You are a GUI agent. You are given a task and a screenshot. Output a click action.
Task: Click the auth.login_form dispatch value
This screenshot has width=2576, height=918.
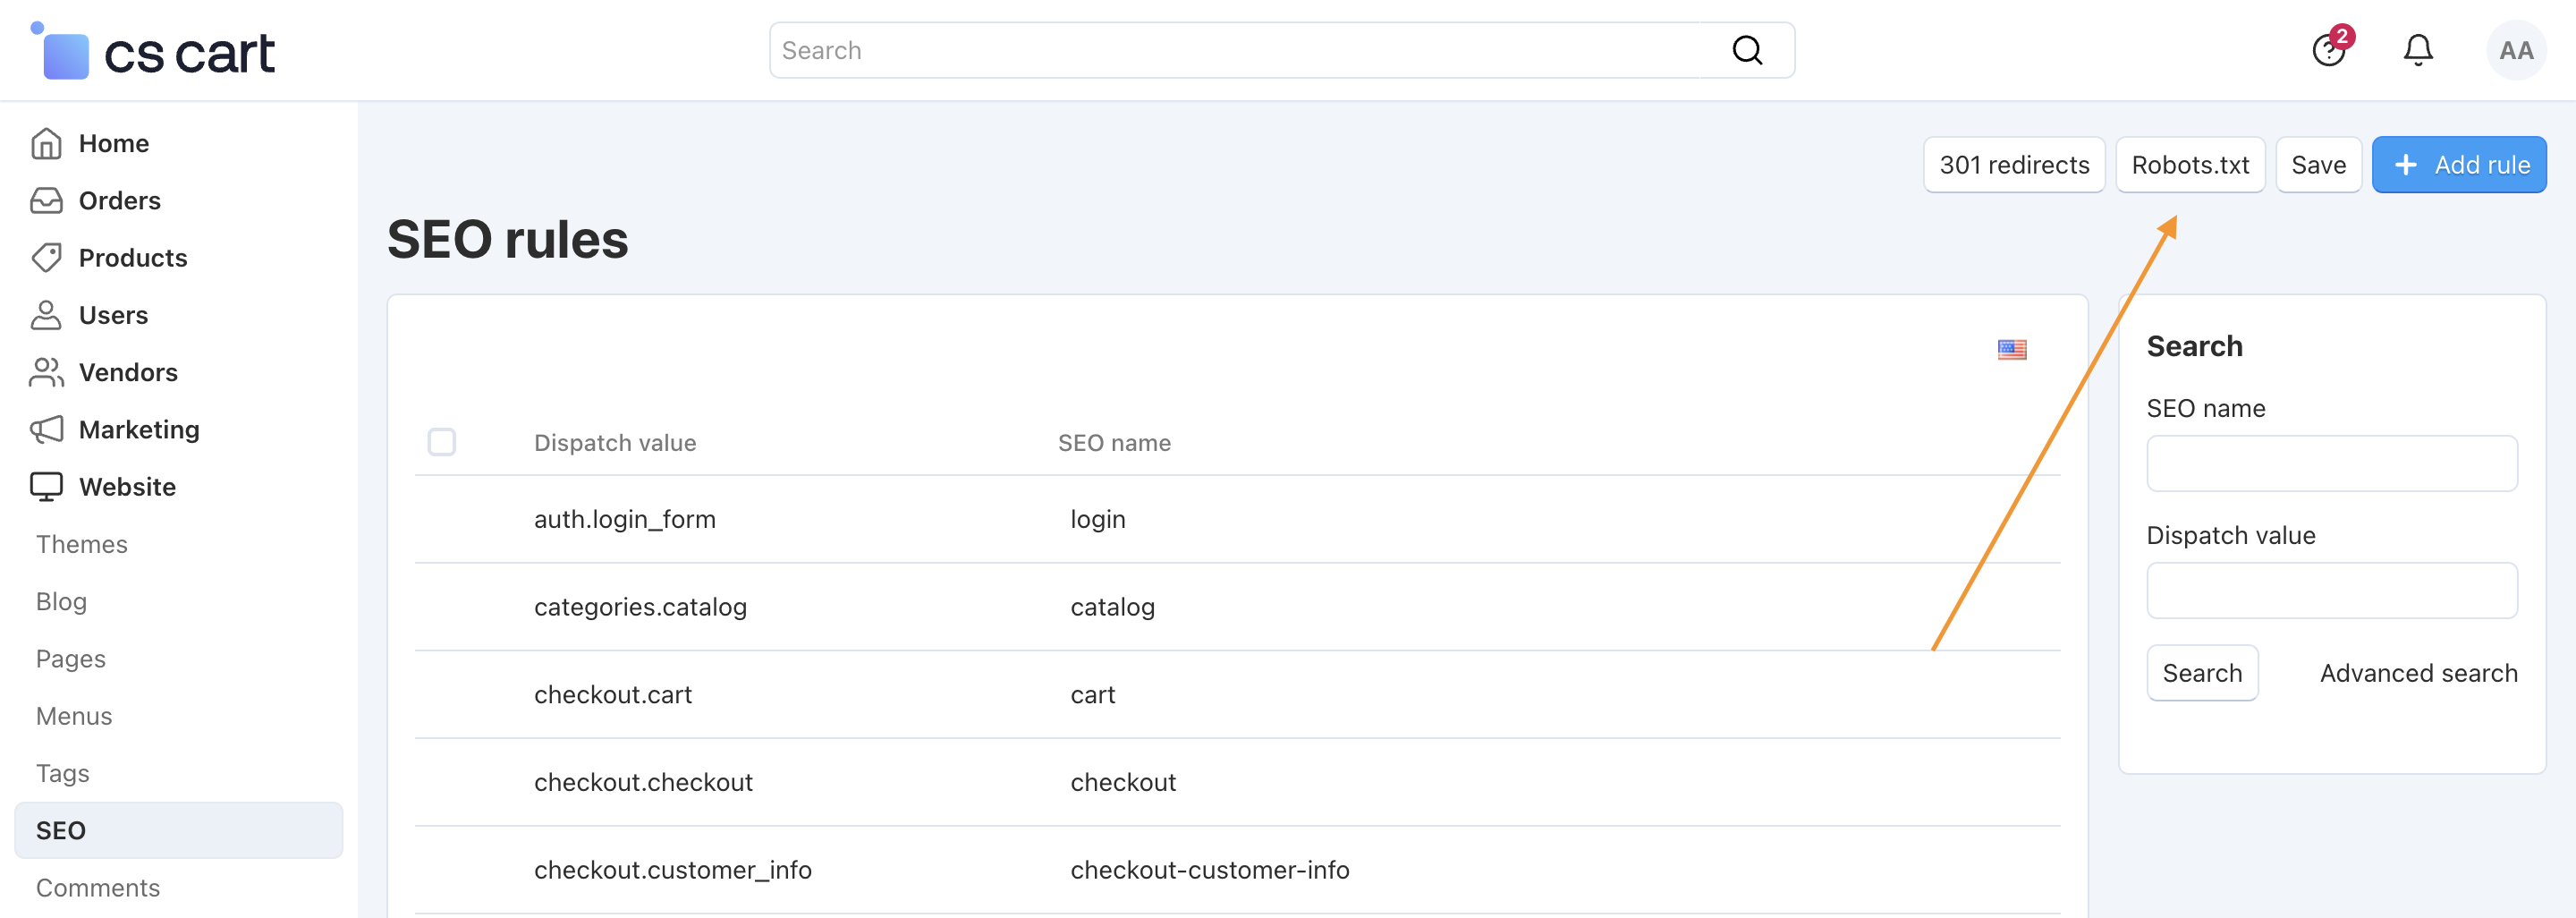625,519
